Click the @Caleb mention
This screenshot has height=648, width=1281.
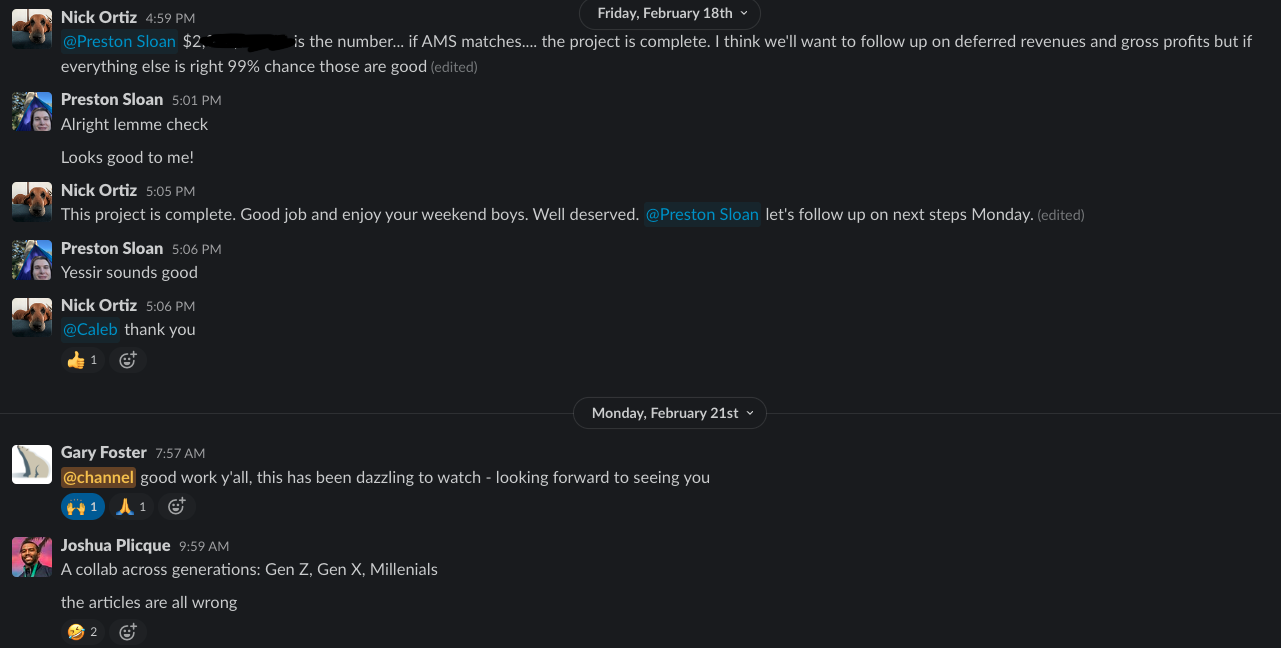coord(90,329)
